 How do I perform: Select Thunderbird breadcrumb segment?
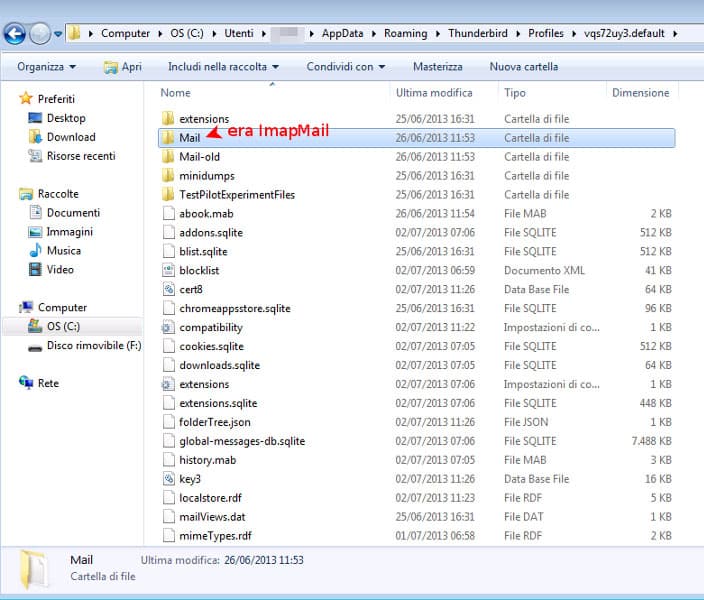(x=478, y=33)
